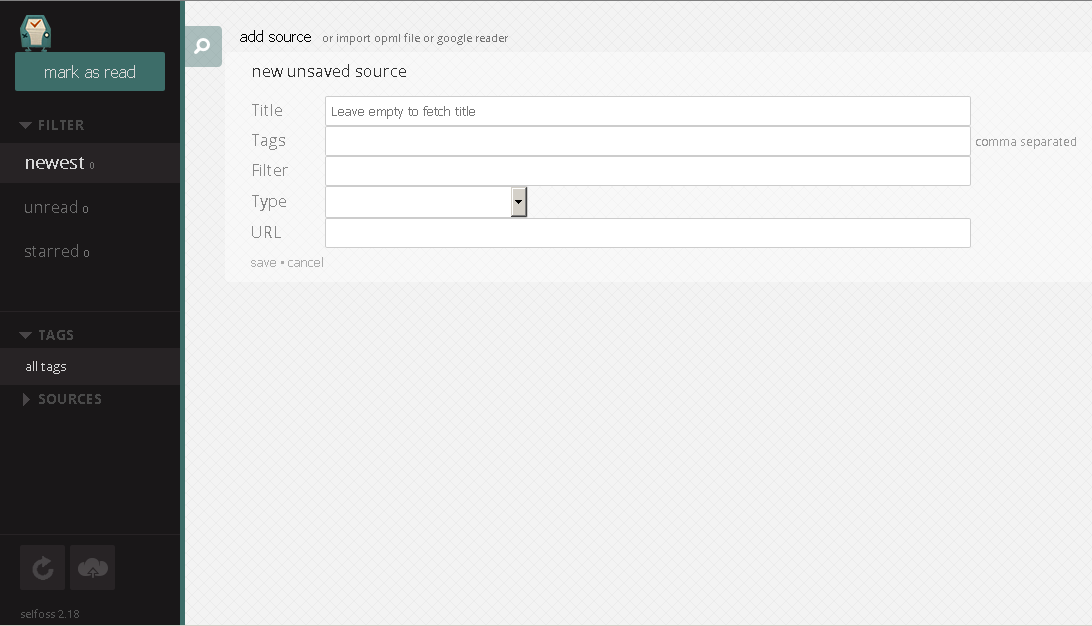Click the add source link
Image resolution: width=1092 pixels, height=626 pixels.
[275, 37]
